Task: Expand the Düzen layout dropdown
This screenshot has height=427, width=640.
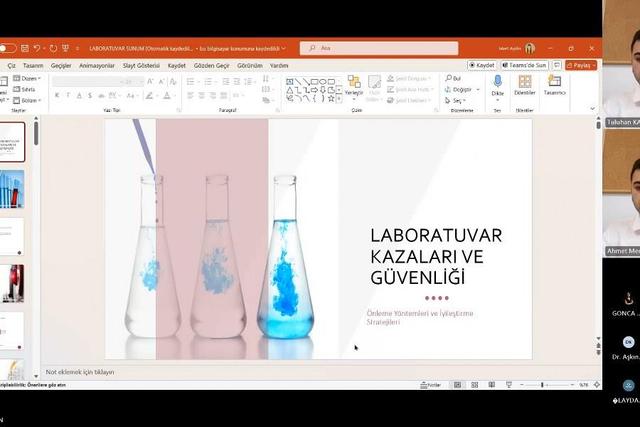Action: 29,78
